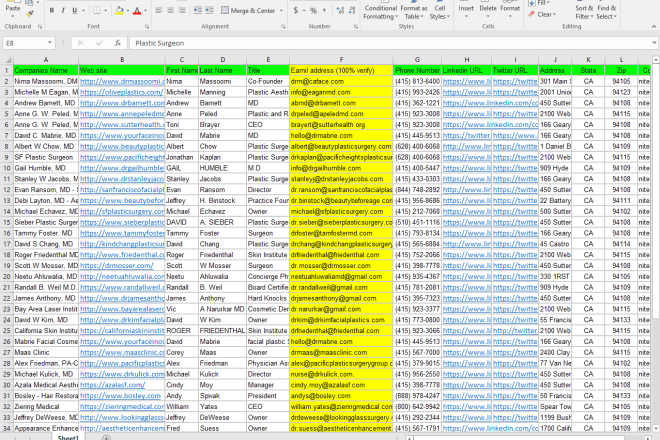Screen dimensions: 660x440
Task: Open link https://drmosser.com/
Action: tap(117, 266)
